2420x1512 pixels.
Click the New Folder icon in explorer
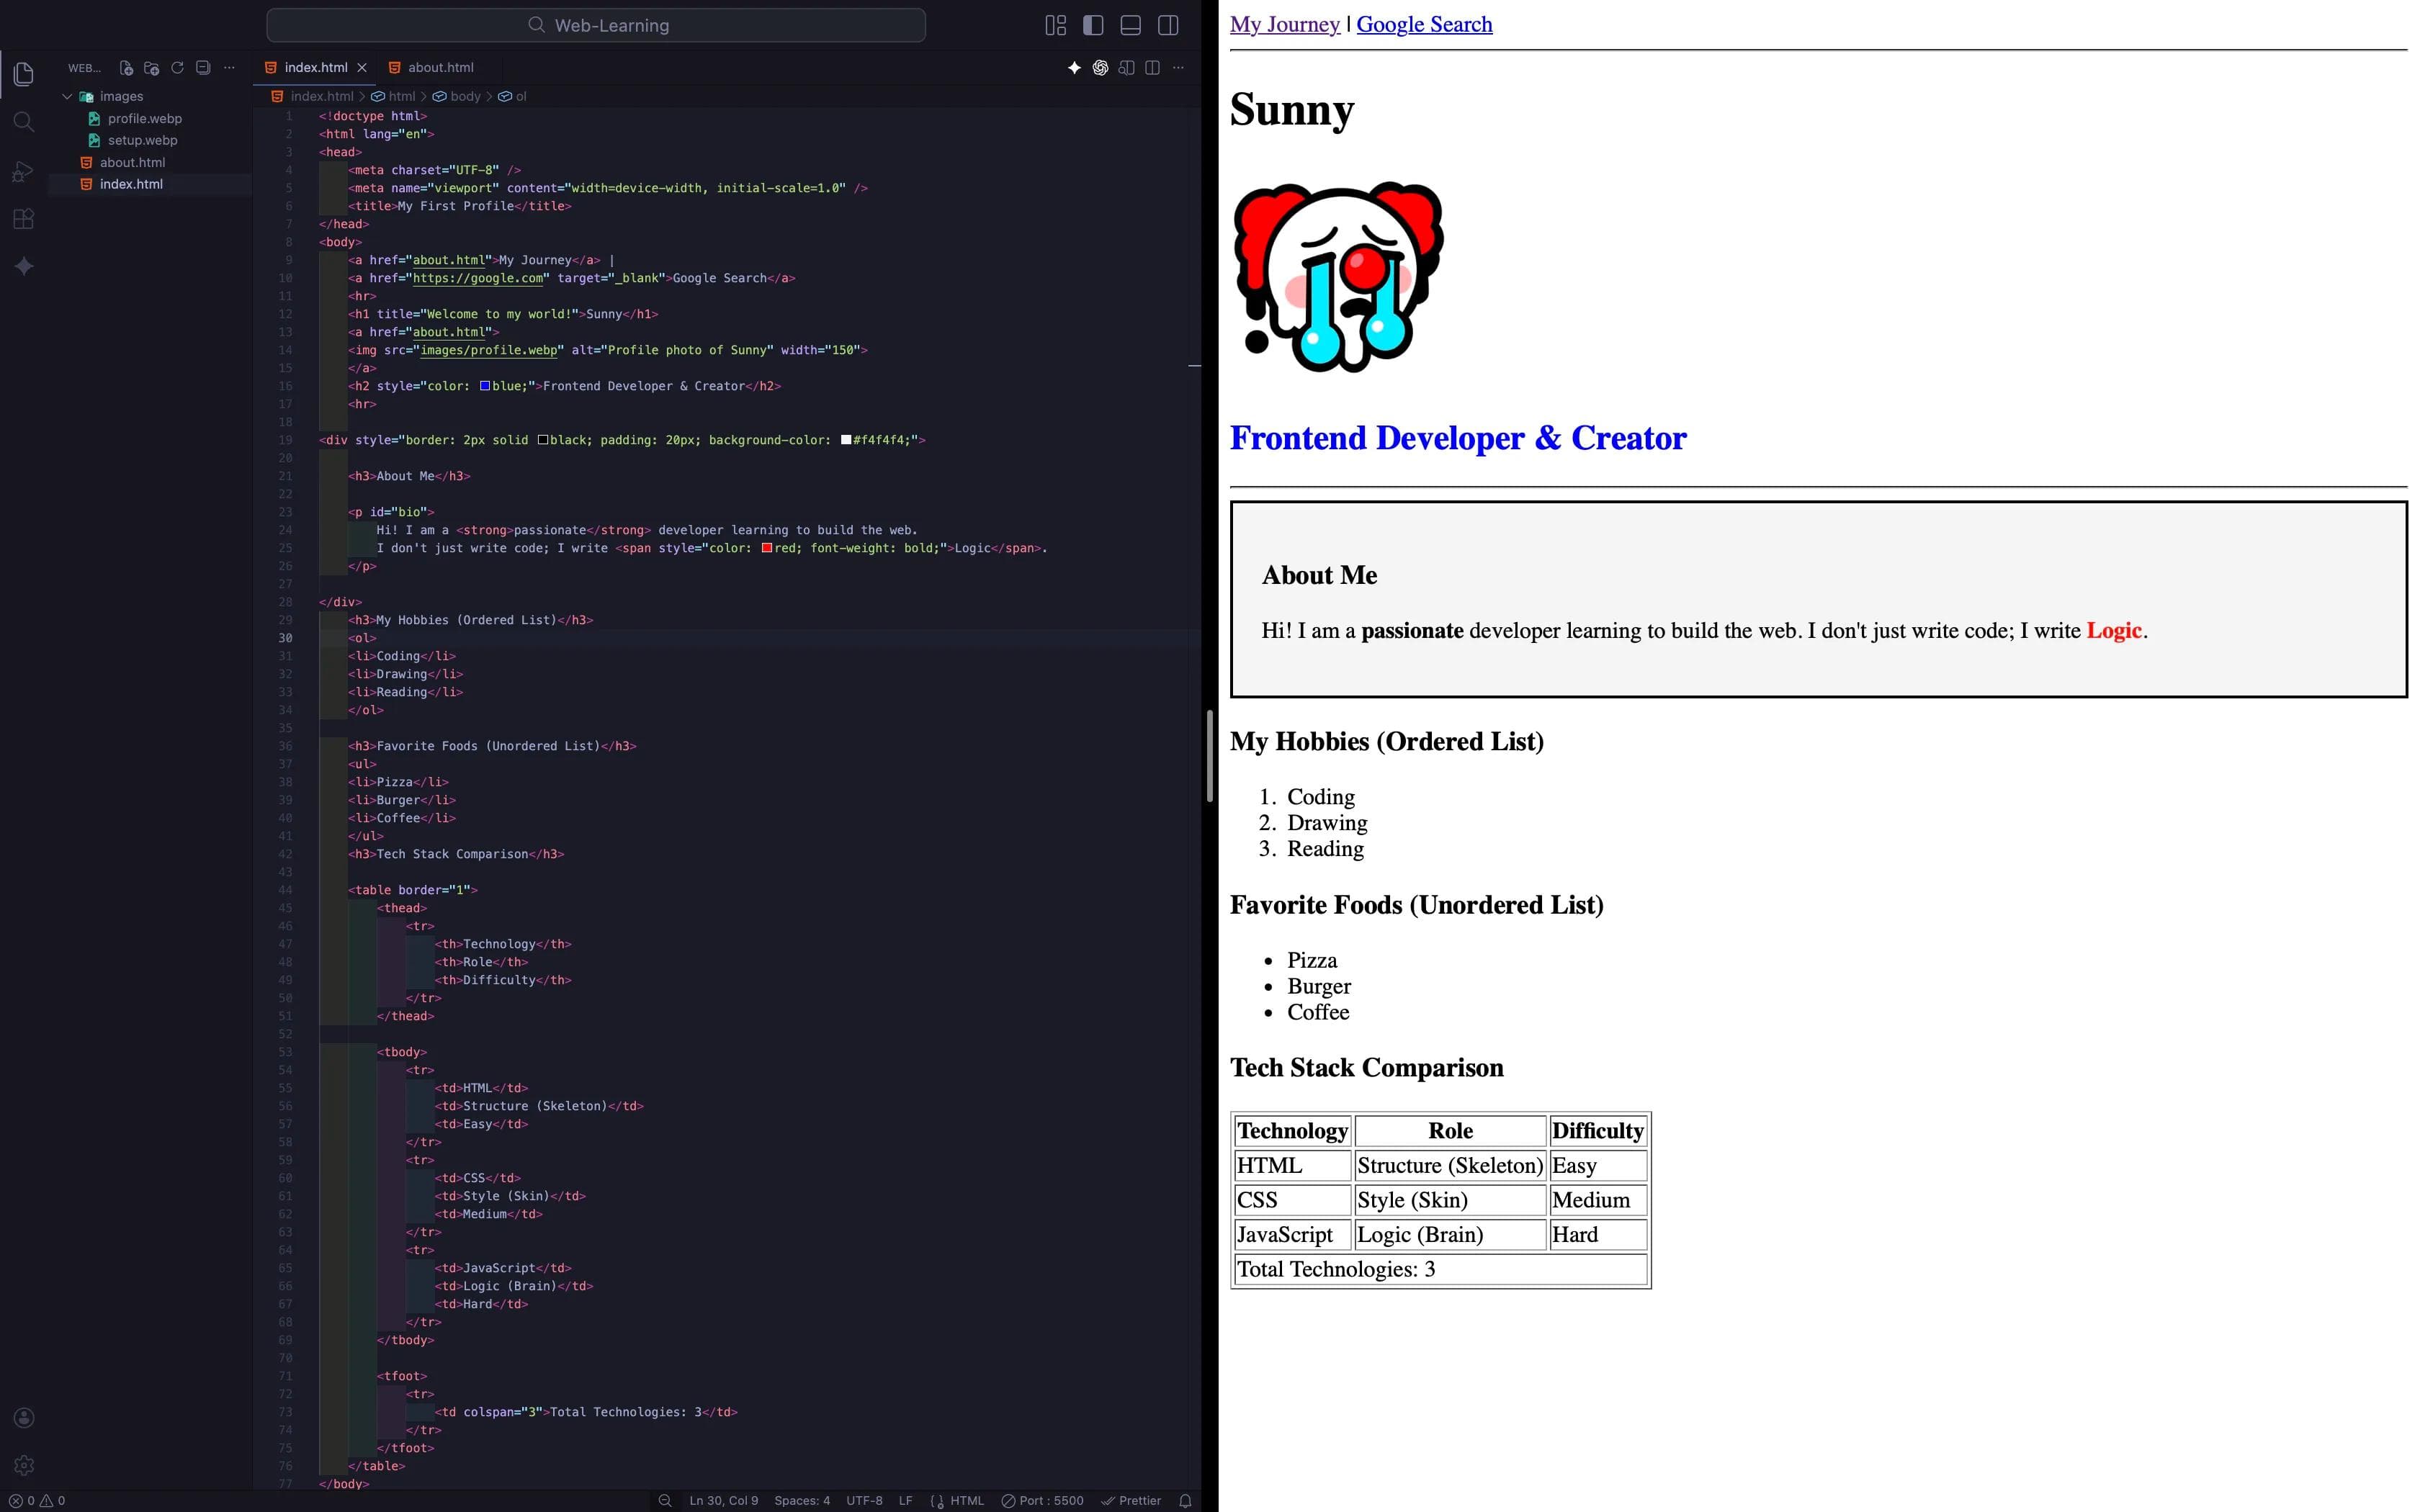pos(152,68)
